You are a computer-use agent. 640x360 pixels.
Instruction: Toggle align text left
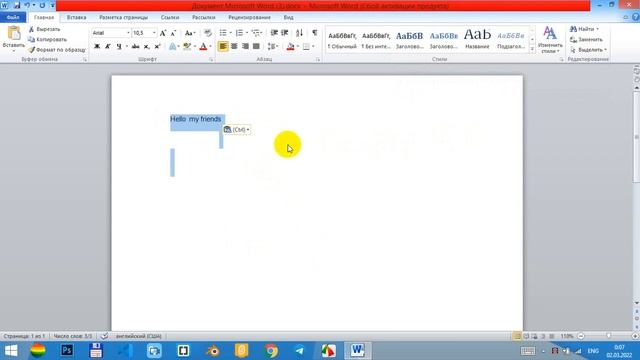(x=223, y=47)
